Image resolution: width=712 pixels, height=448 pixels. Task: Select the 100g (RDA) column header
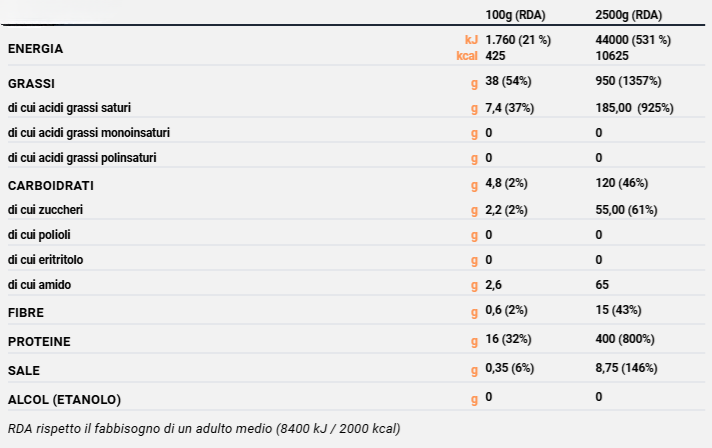518,15
